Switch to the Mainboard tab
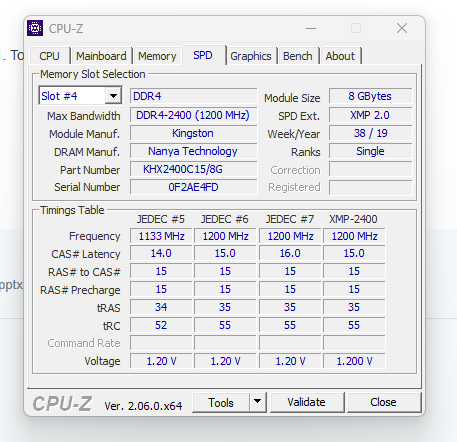The width and height of the screenshot is (457, 442). click(x=101, y=56)
